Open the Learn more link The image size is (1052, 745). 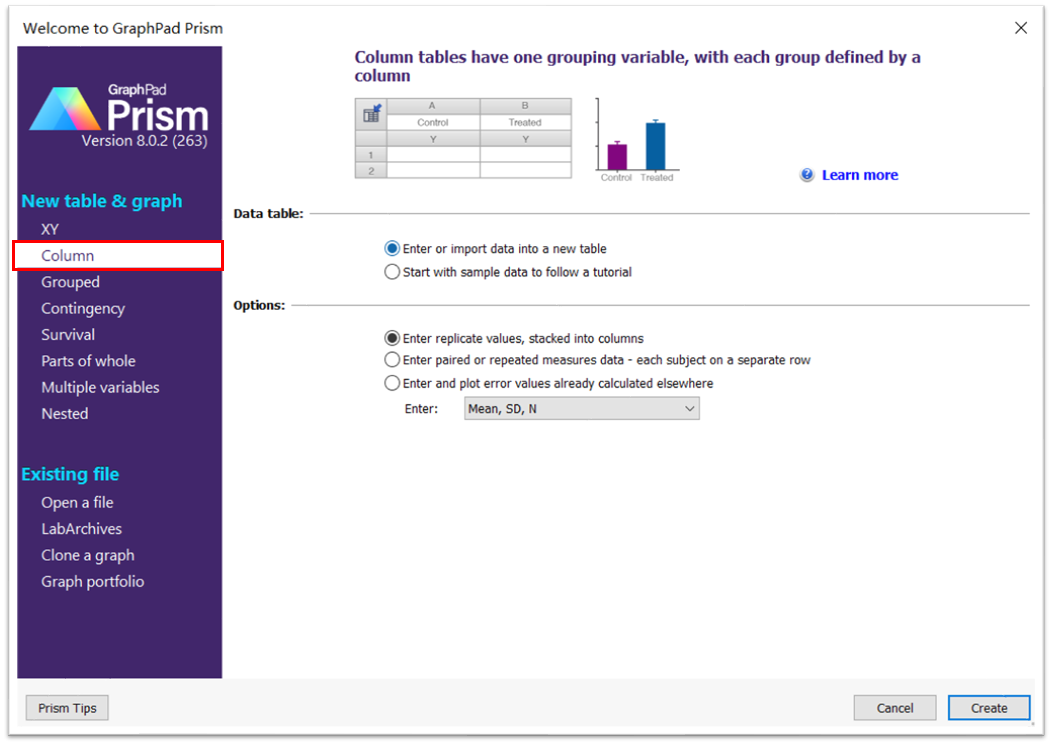coord(859,175)
